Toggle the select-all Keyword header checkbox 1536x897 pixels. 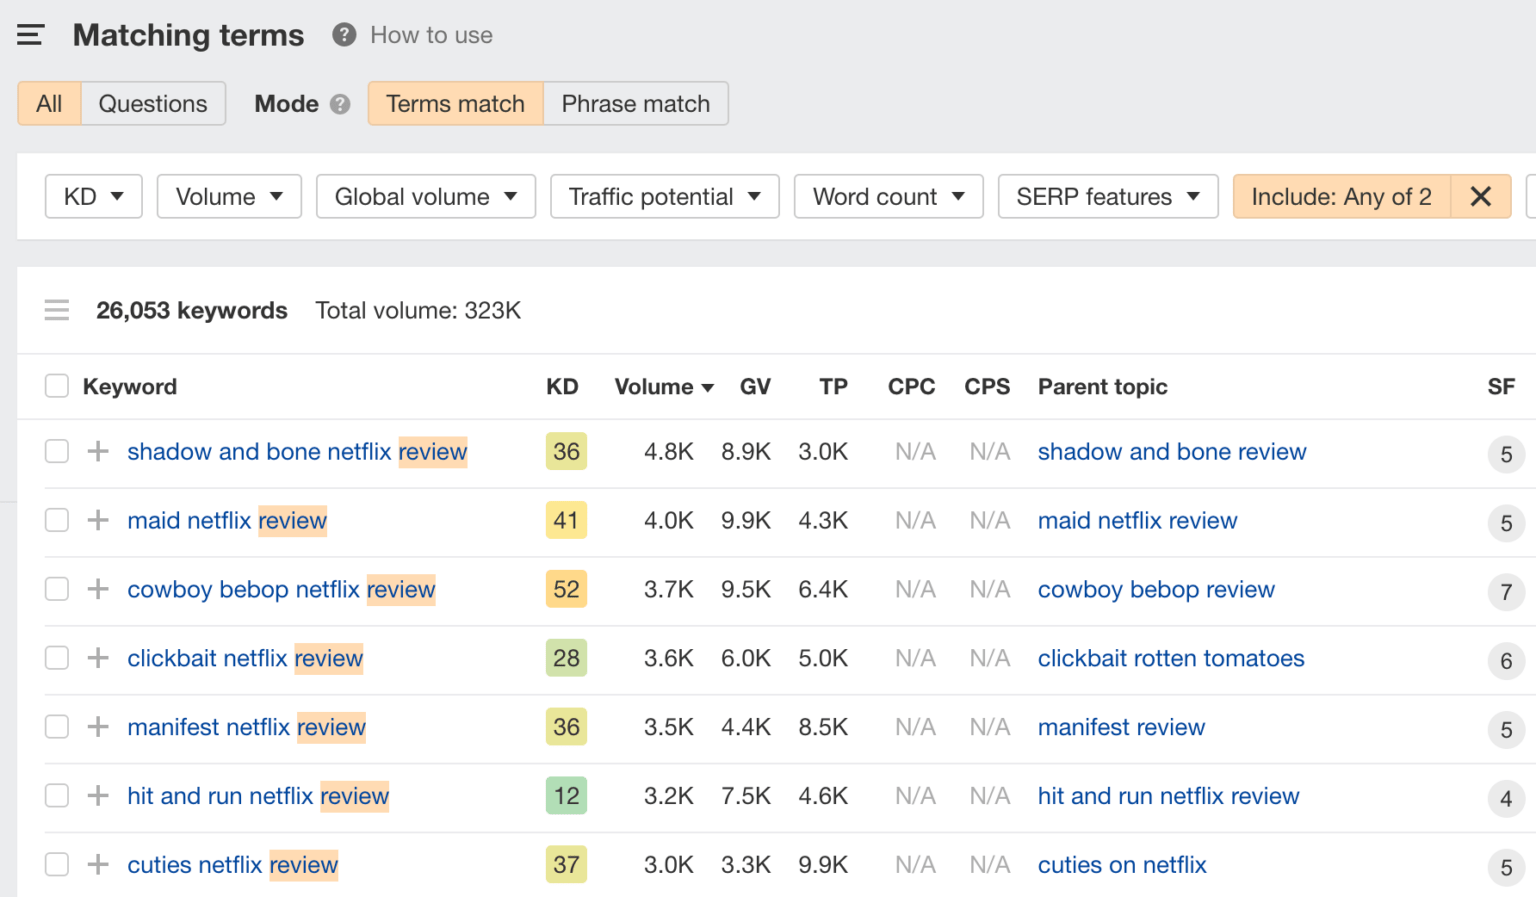click(x=57, y=386)
